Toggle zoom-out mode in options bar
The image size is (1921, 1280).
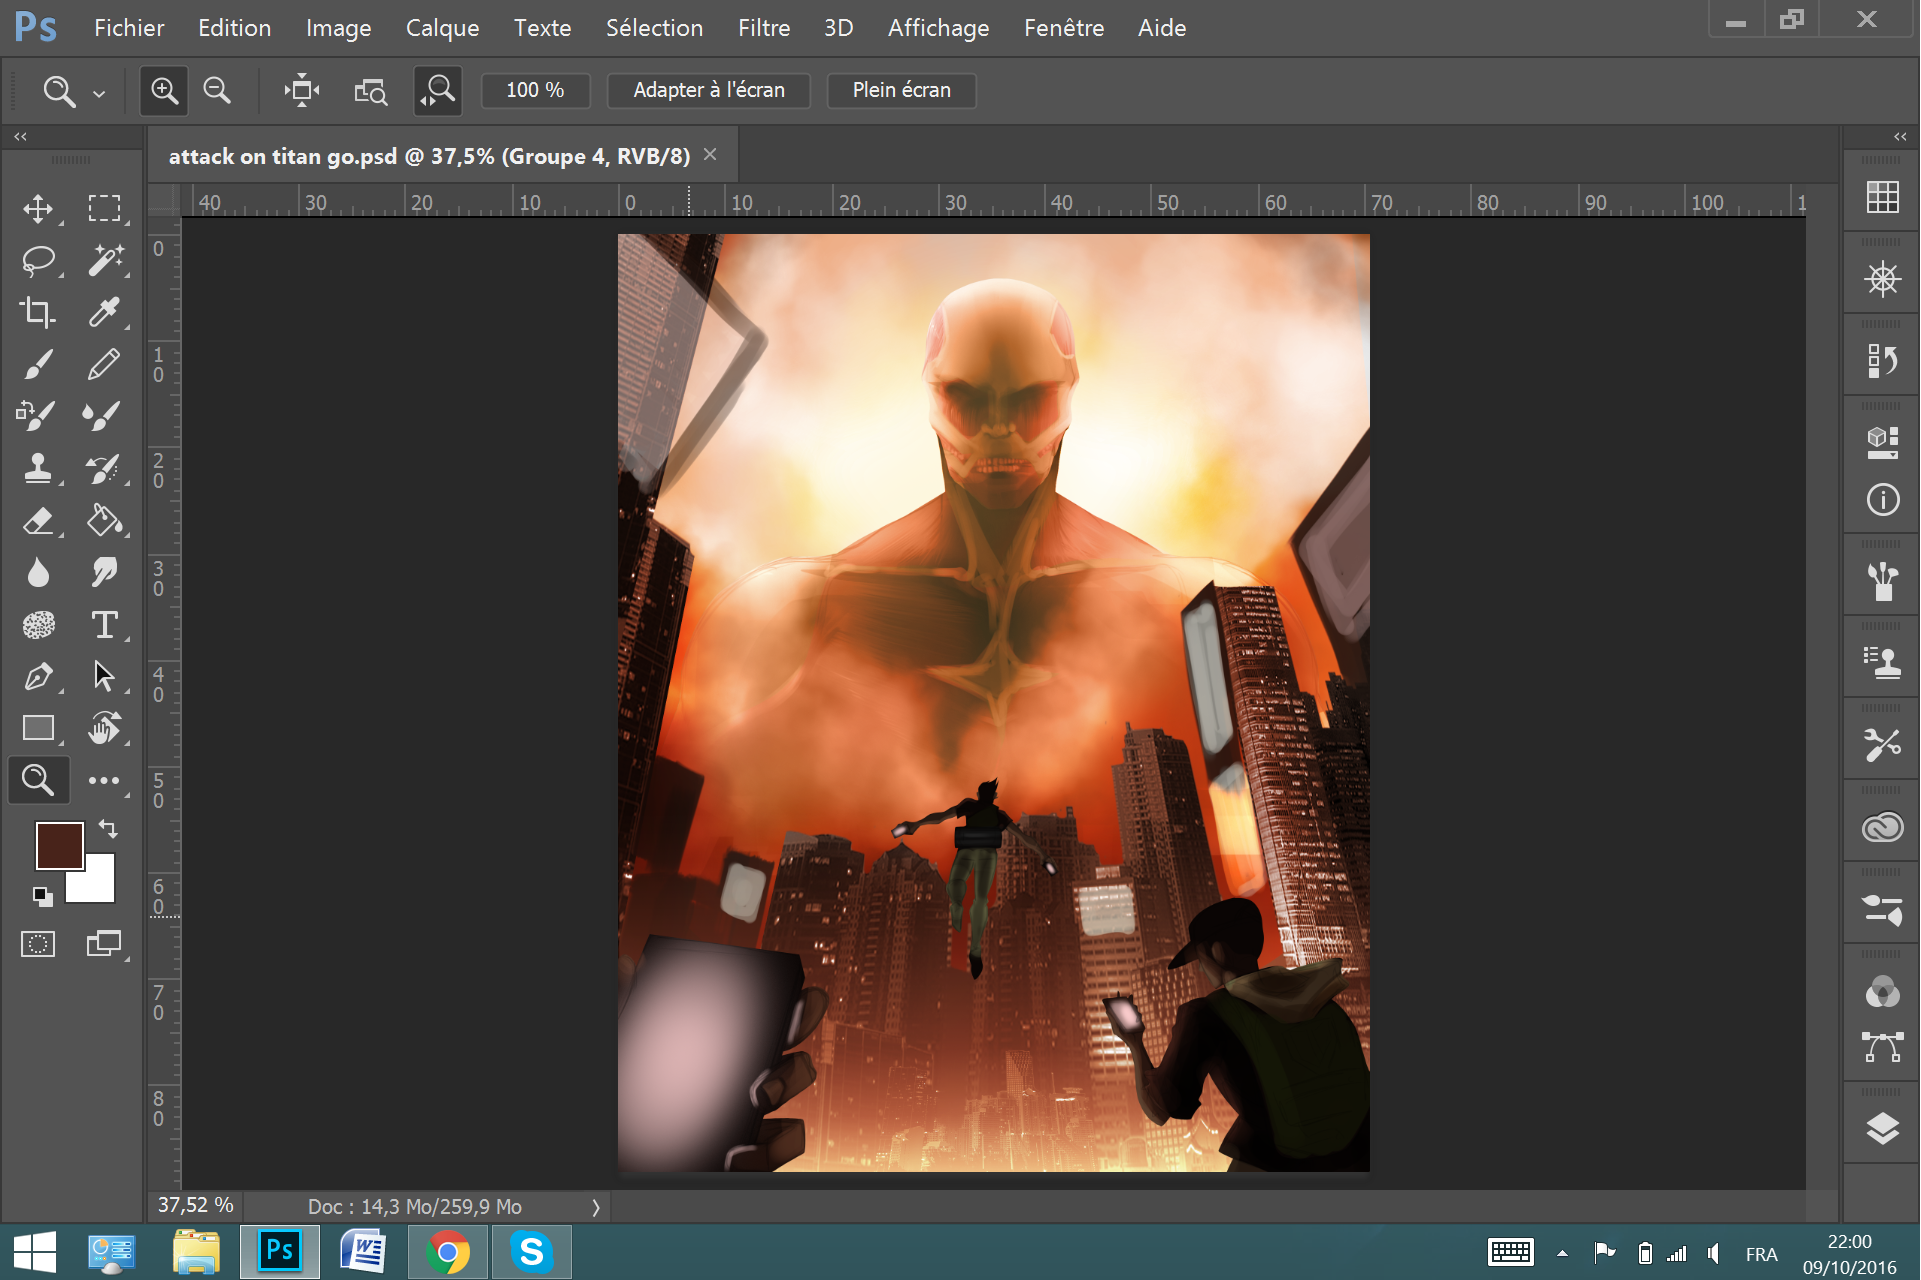[217, 91]
